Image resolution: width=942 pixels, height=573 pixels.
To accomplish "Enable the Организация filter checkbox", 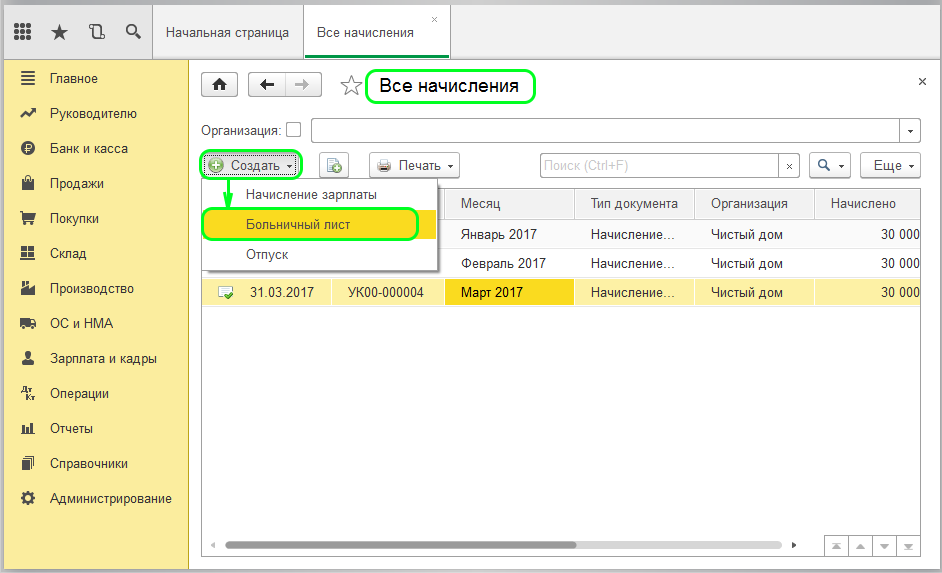I will click(x=293, y=130).
